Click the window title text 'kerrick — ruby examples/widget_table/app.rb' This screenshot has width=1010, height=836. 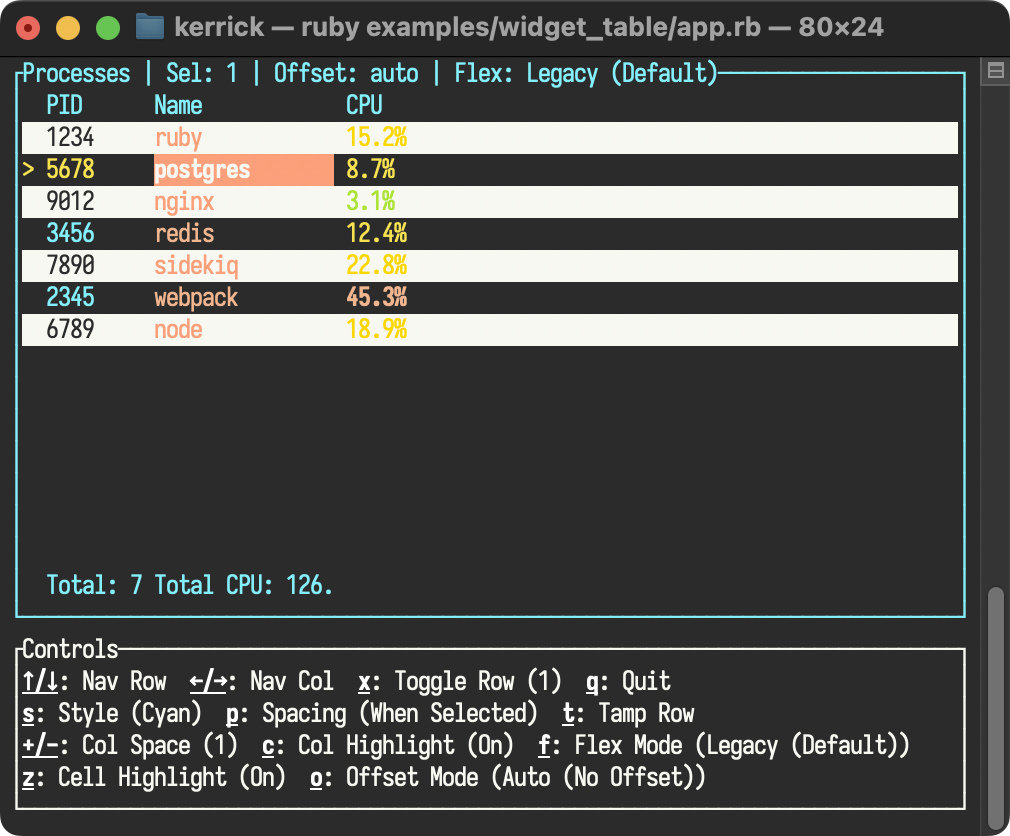click(x=468, y=28)
